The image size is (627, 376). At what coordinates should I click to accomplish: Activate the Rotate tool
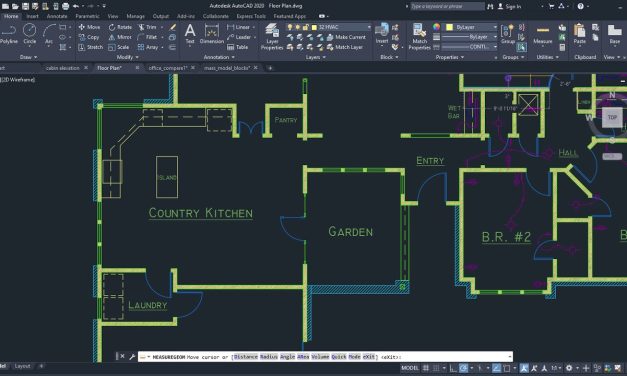coord(120,27)
